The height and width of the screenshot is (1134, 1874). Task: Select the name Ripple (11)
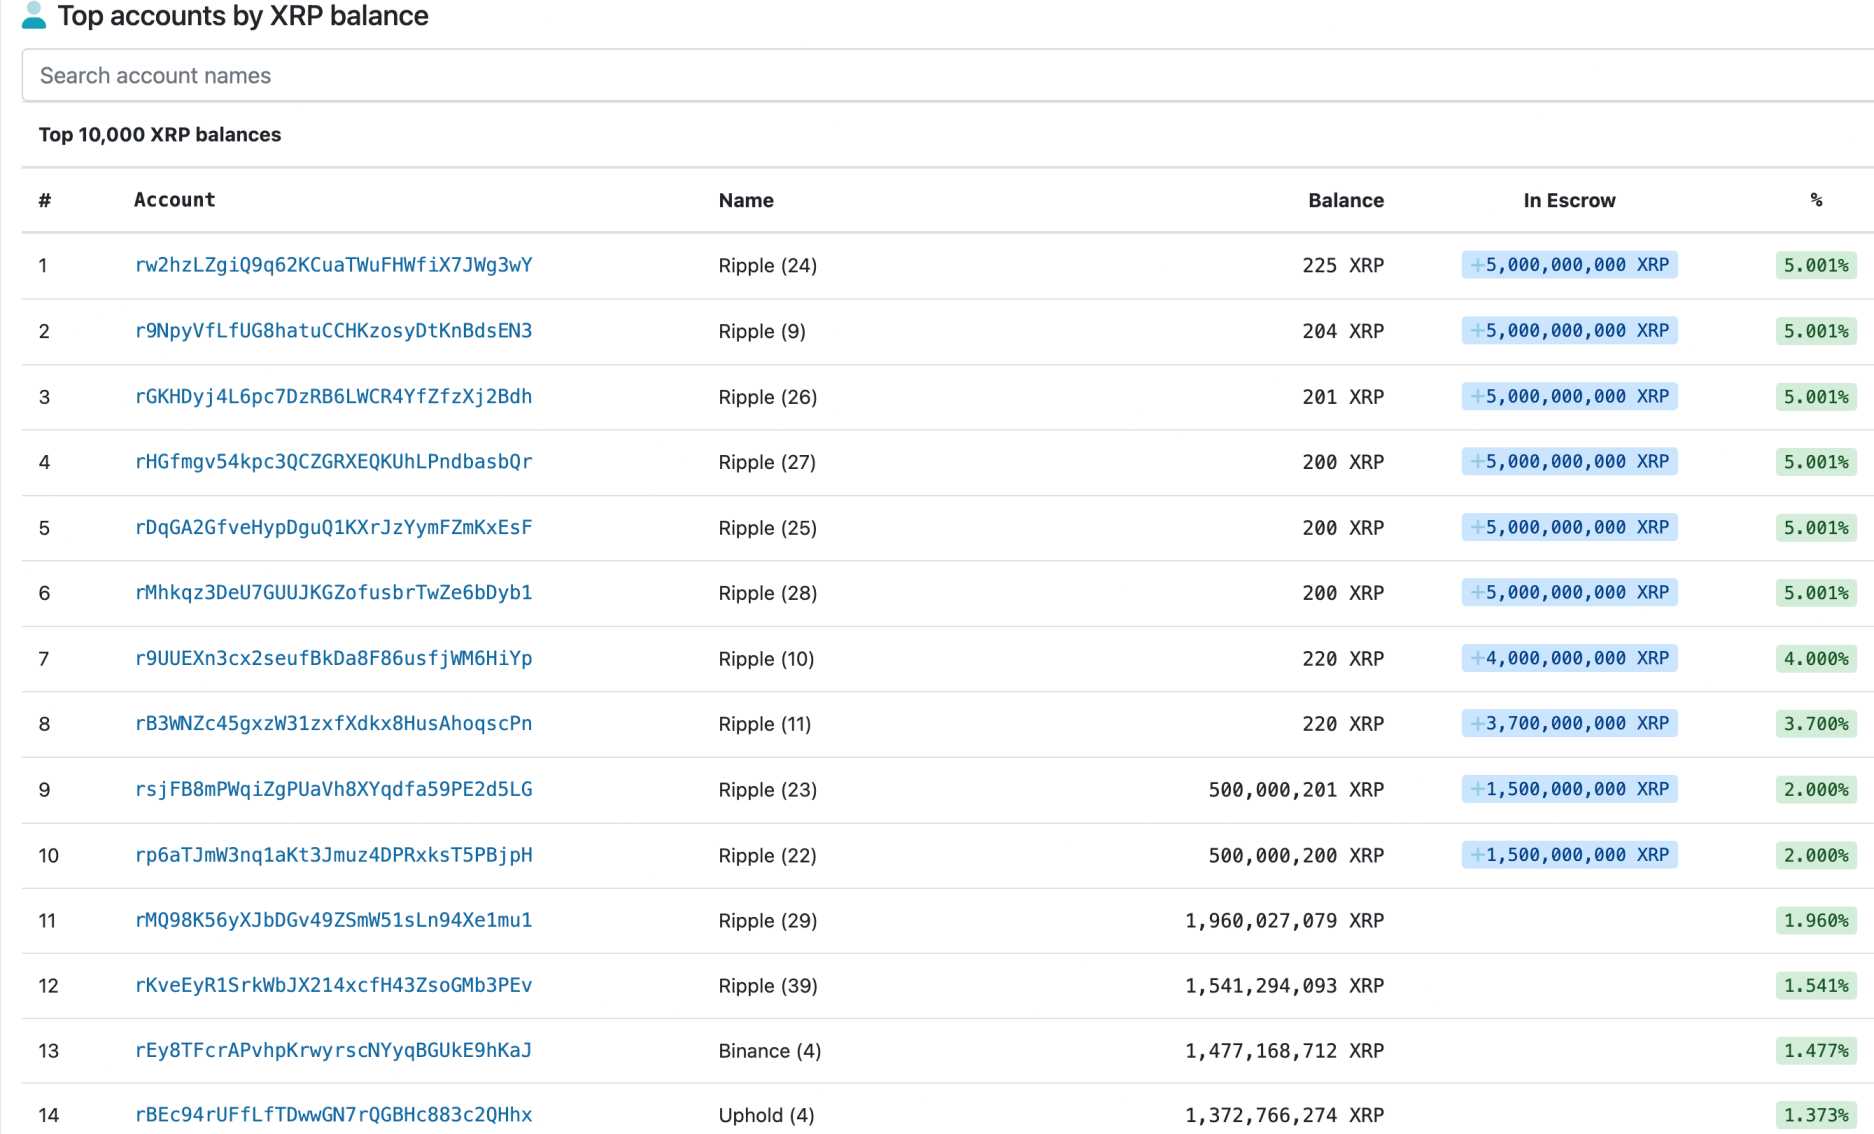(765, 724)
